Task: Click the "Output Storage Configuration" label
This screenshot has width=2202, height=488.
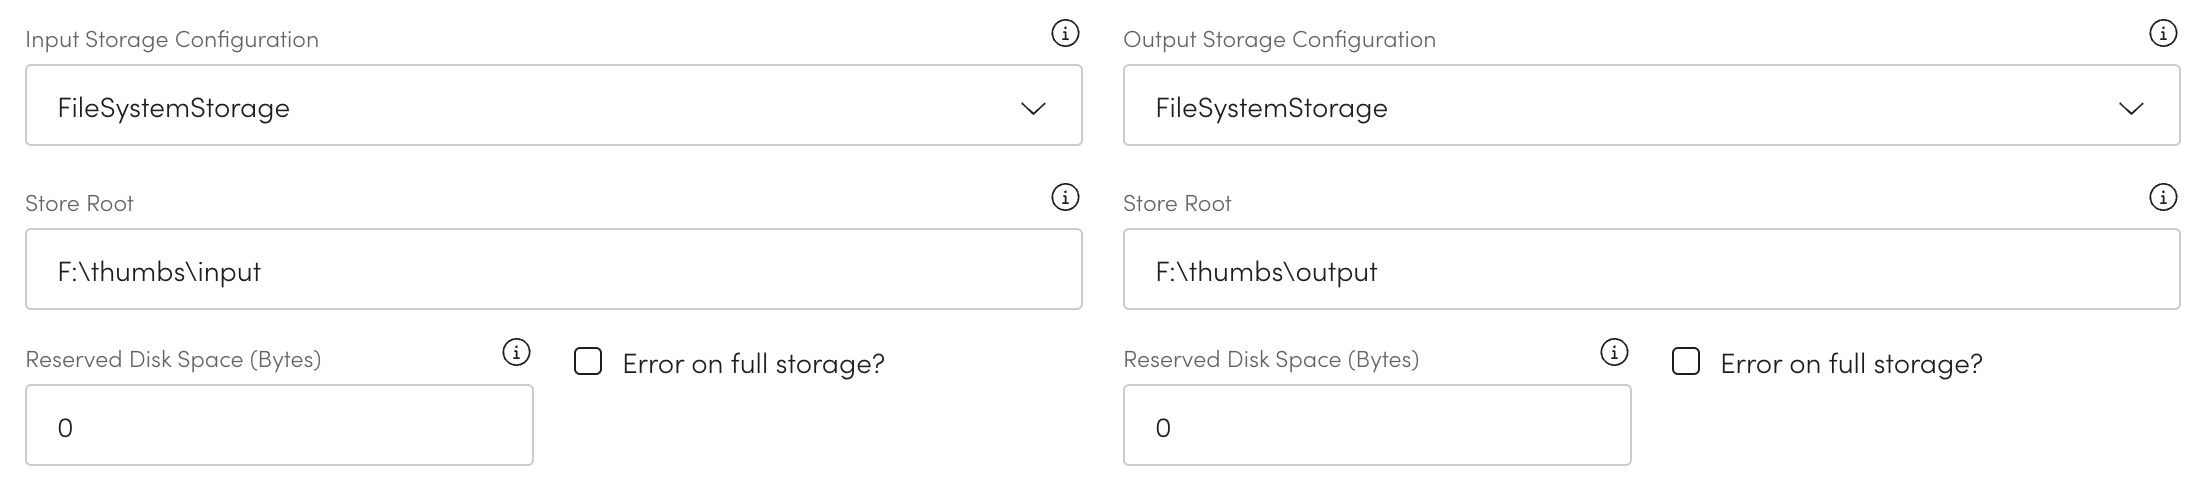Action: [x=1279, y=40]
